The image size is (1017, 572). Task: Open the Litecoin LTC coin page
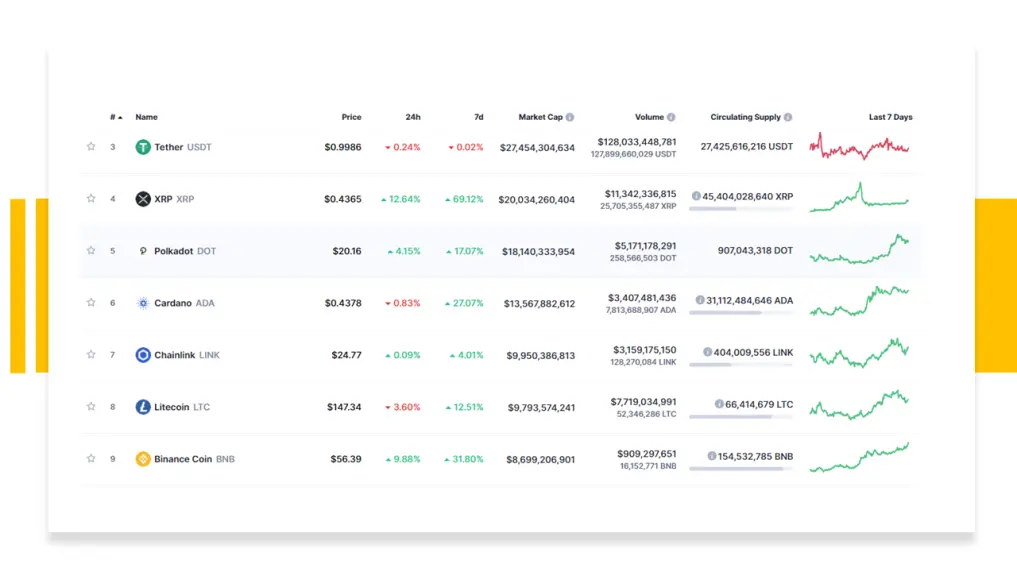click(182, 407)
